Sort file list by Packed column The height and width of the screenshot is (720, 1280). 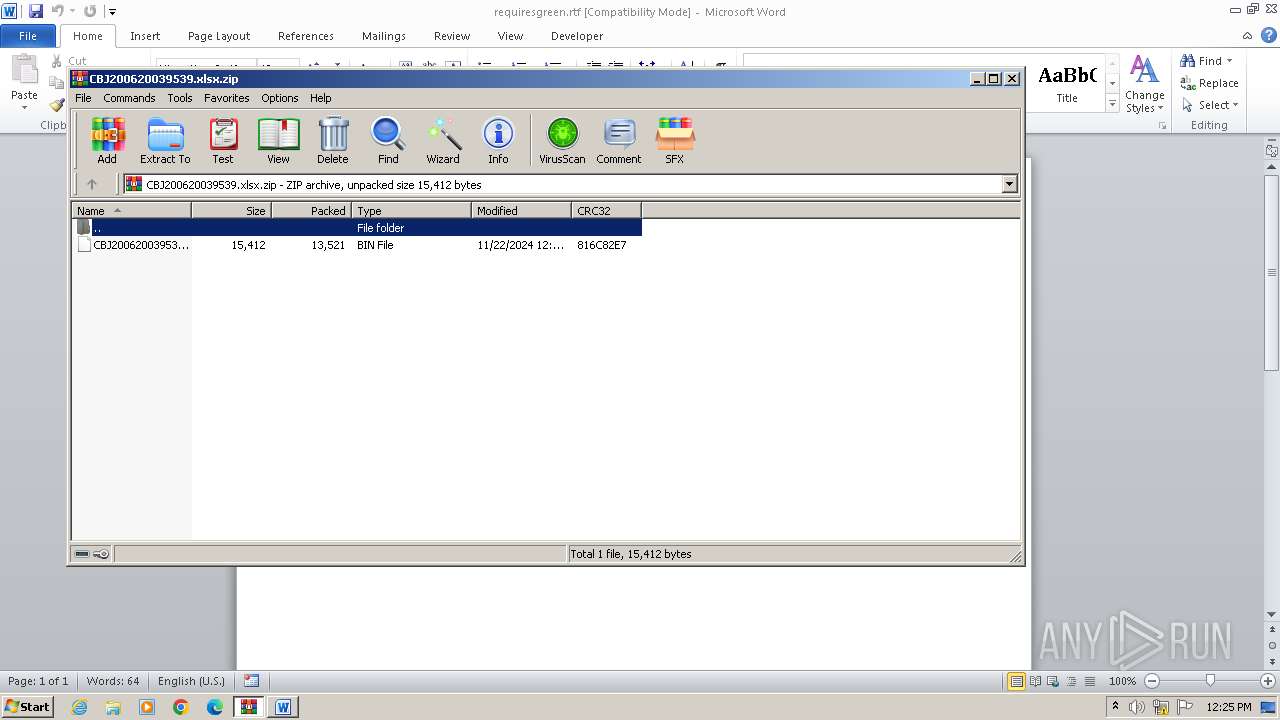click(x=311, y=210)
